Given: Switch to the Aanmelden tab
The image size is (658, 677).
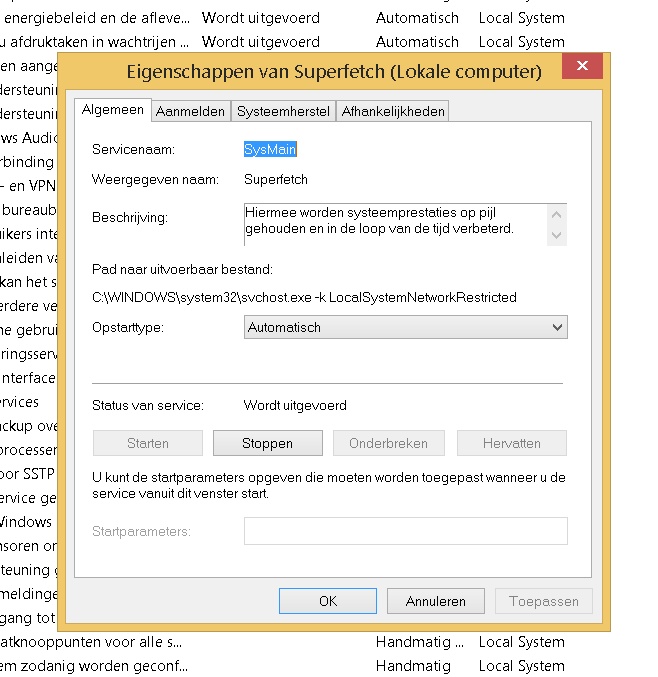Looking at the screenshot, I should coord(190,111).
